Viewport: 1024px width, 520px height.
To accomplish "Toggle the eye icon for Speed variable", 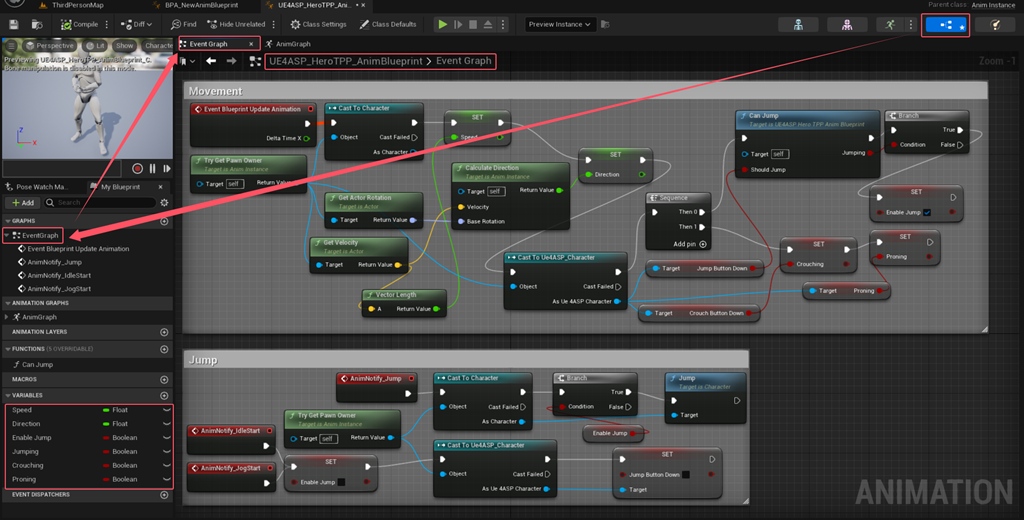I will tap(167, 410).
